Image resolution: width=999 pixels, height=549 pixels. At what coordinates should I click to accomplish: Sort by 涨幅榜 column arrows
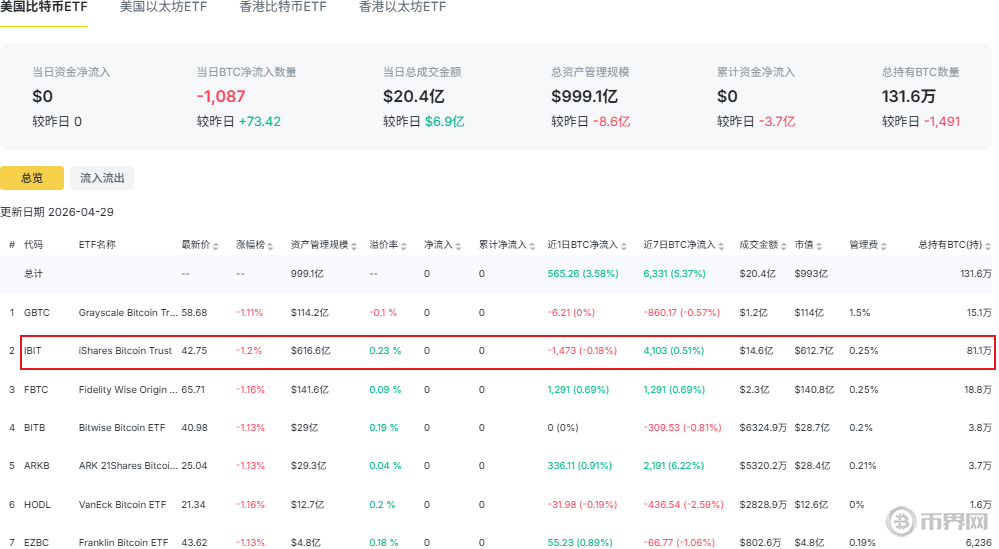coord(271,245)
